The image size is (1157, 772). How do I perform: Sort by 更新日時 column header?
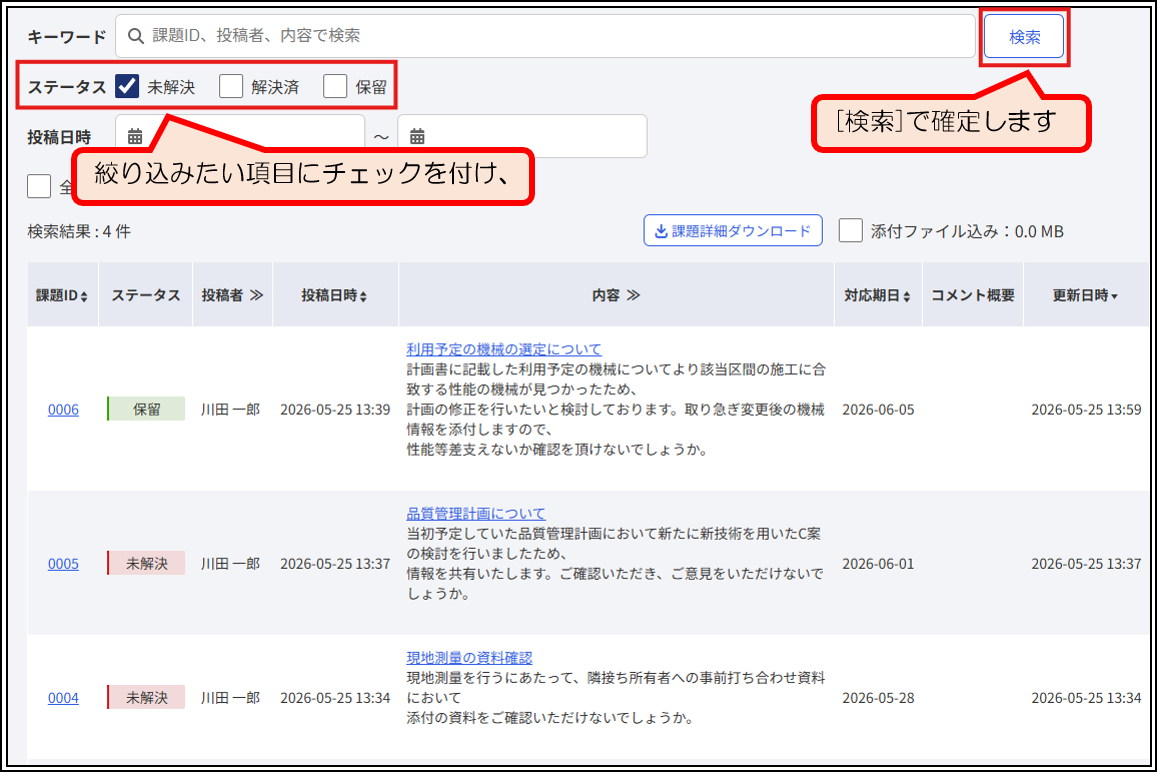1085,295
